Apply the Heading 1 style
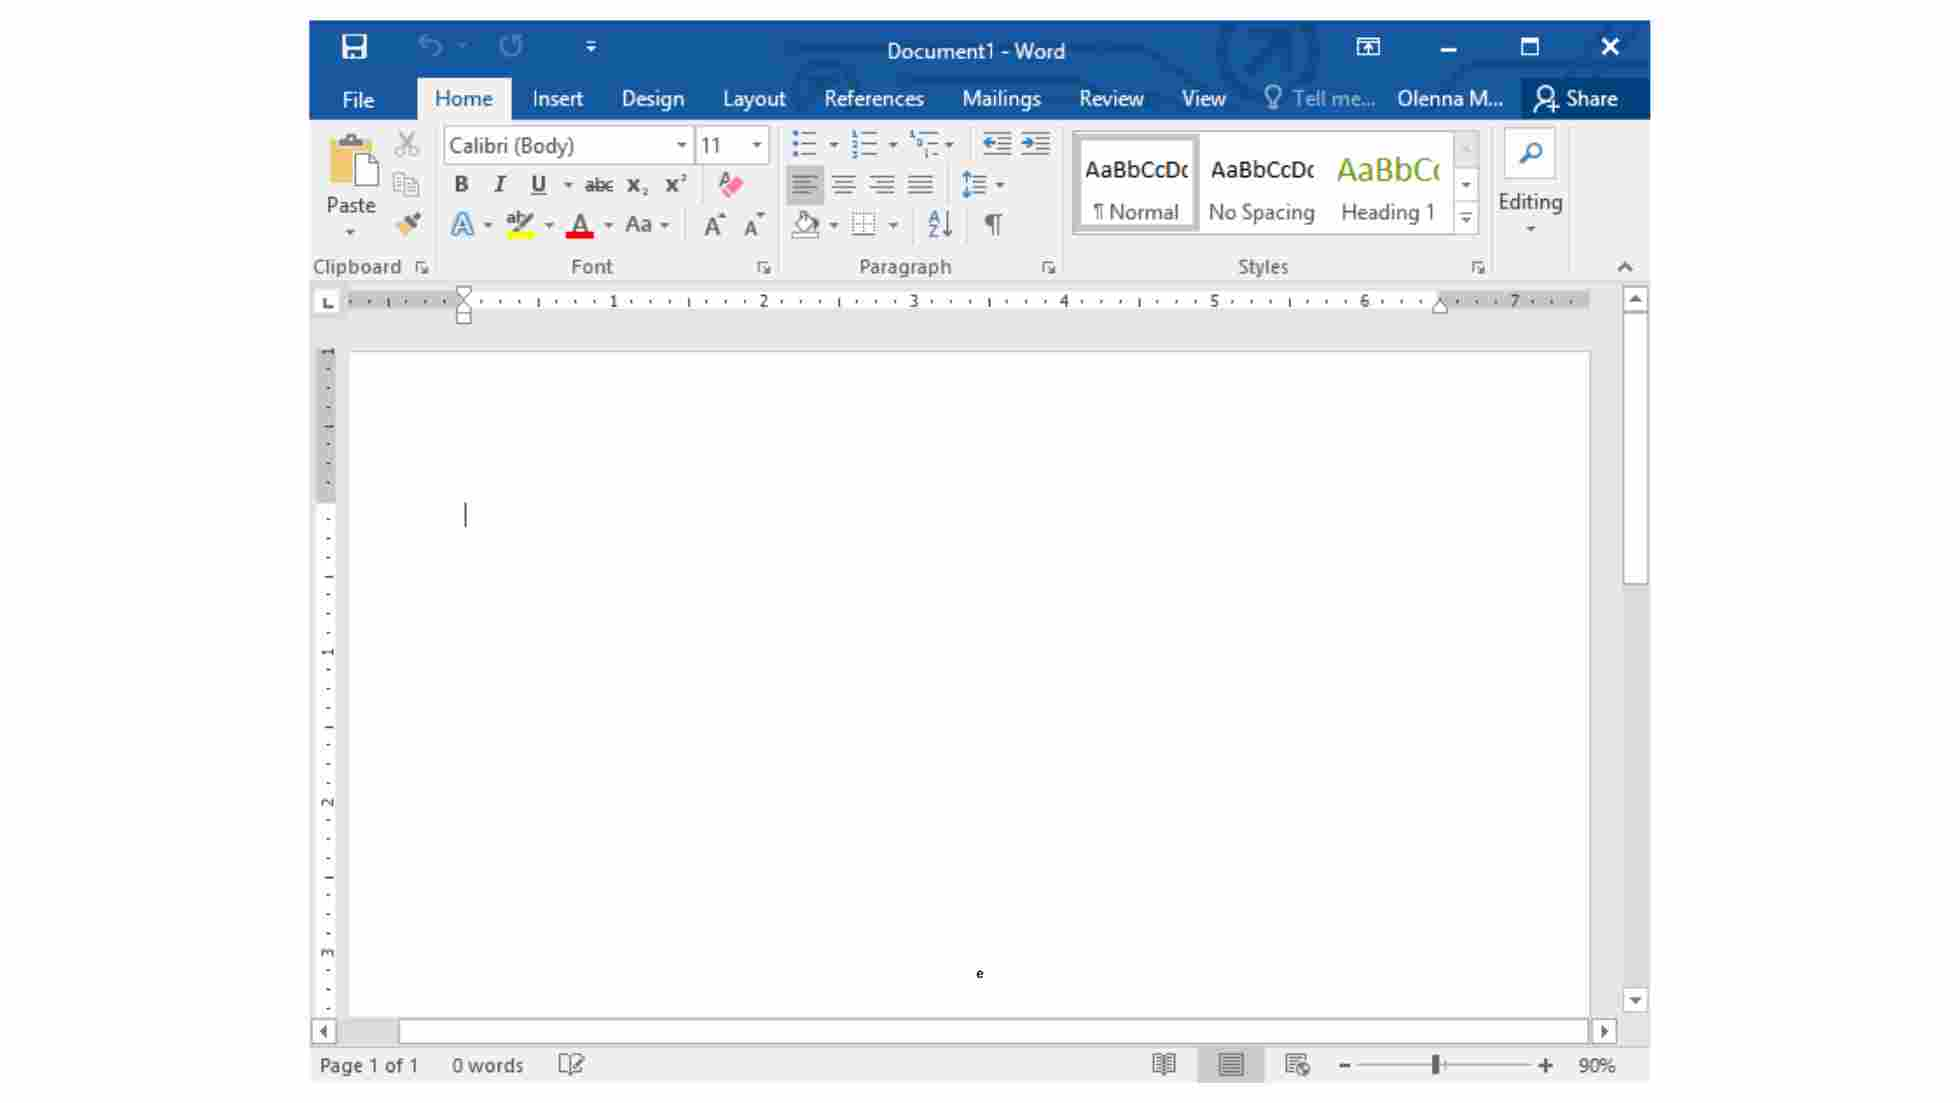Screen dimensions: 1960x1103 click(1388, 185)
